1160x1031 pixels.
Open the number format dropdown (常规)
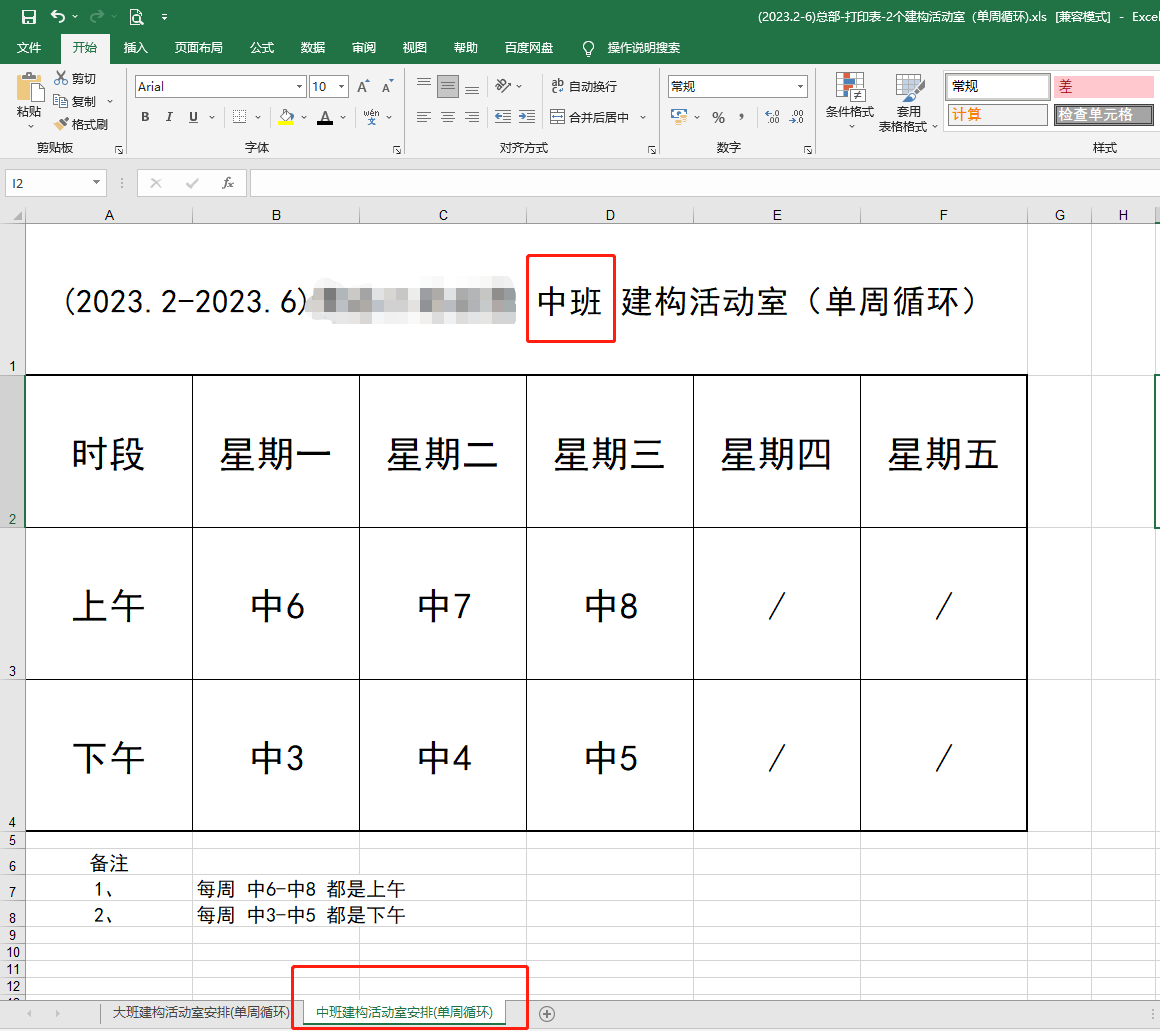[800, 87]
